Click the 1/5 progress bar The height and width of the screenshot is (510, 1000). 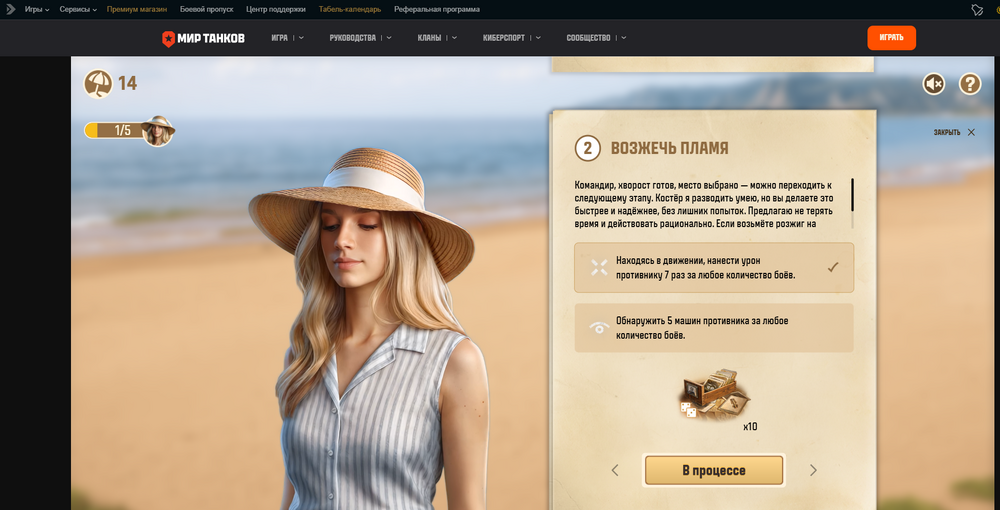coord(115,131)
